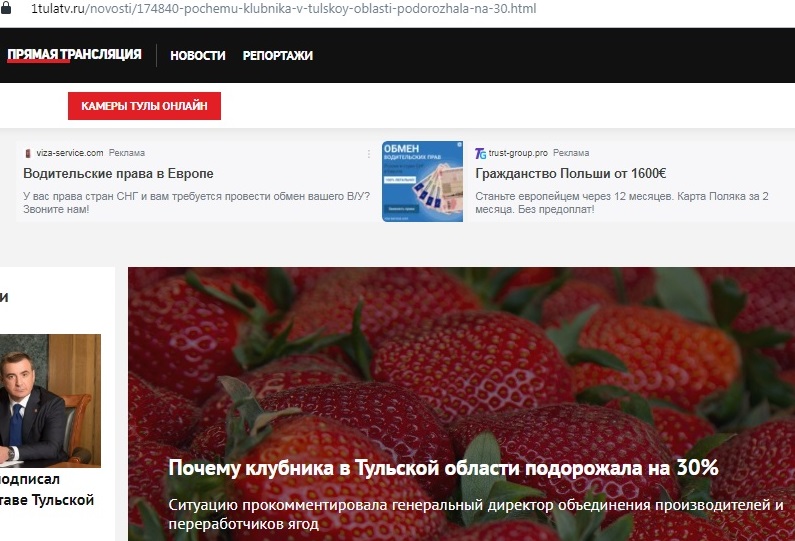Open the РЕПОРТАЖИ section
795x541 pixels.
(277, 55)
